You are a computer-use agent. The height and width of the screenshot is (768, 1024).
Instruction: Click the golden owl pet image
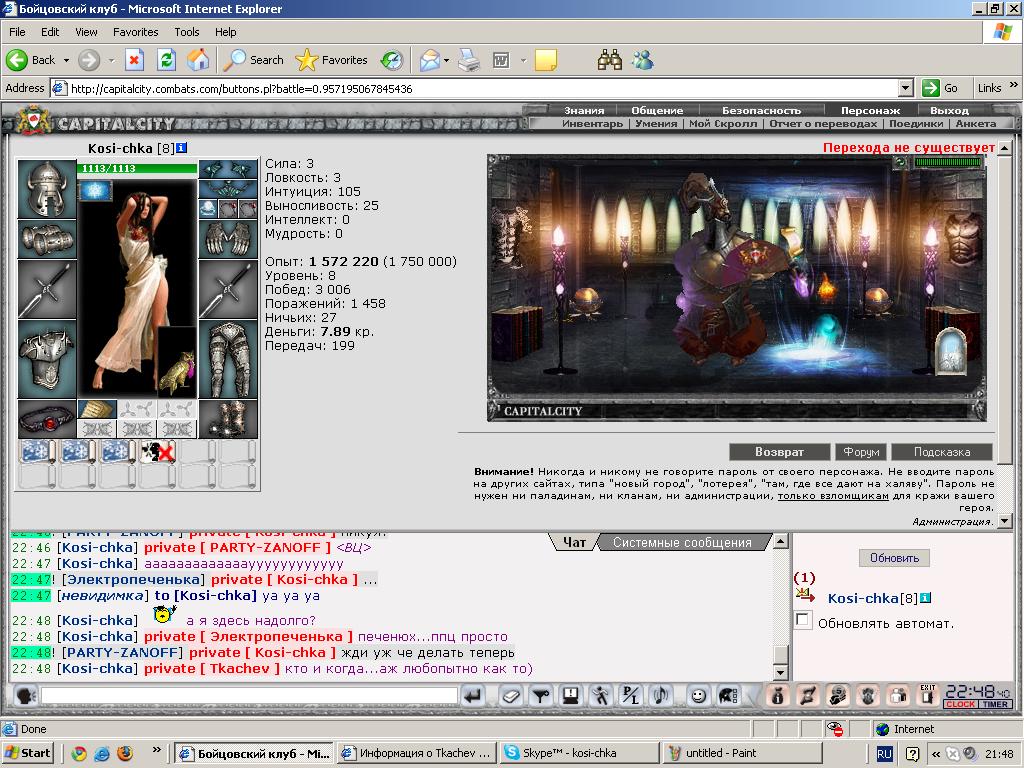(177, 362)
